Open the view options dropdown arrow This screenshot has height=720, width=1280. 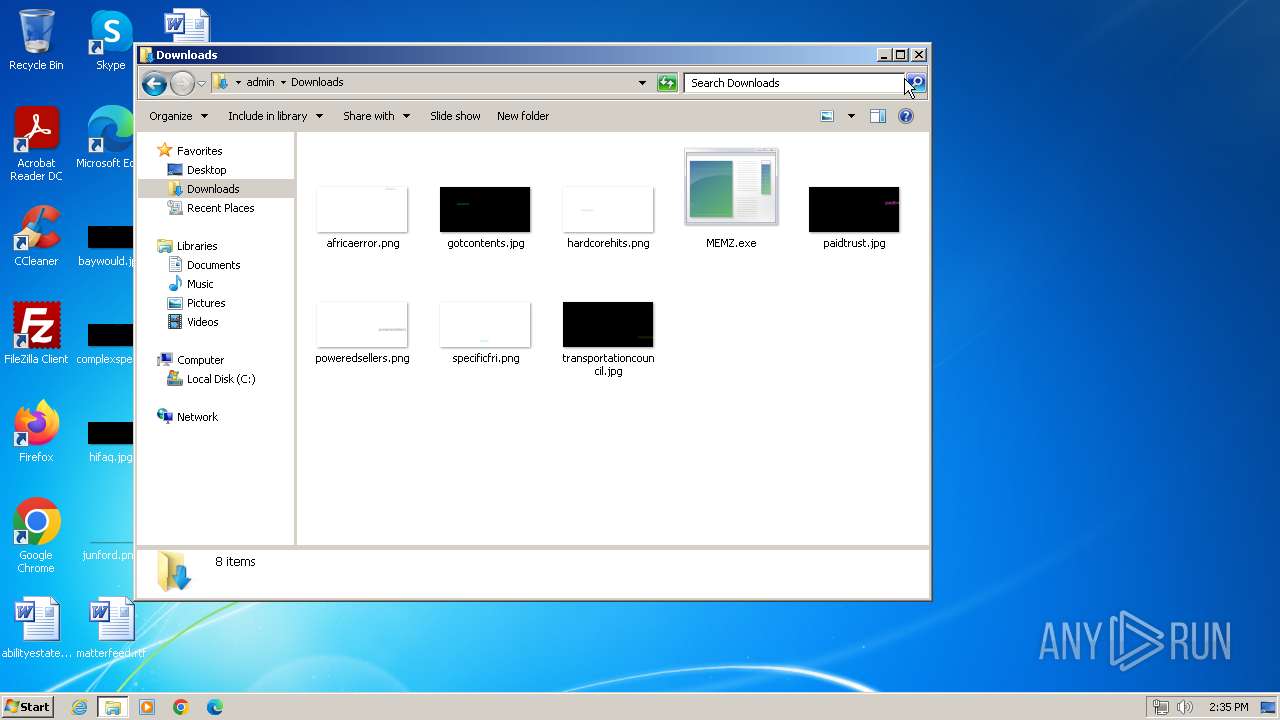click(851, 116)
